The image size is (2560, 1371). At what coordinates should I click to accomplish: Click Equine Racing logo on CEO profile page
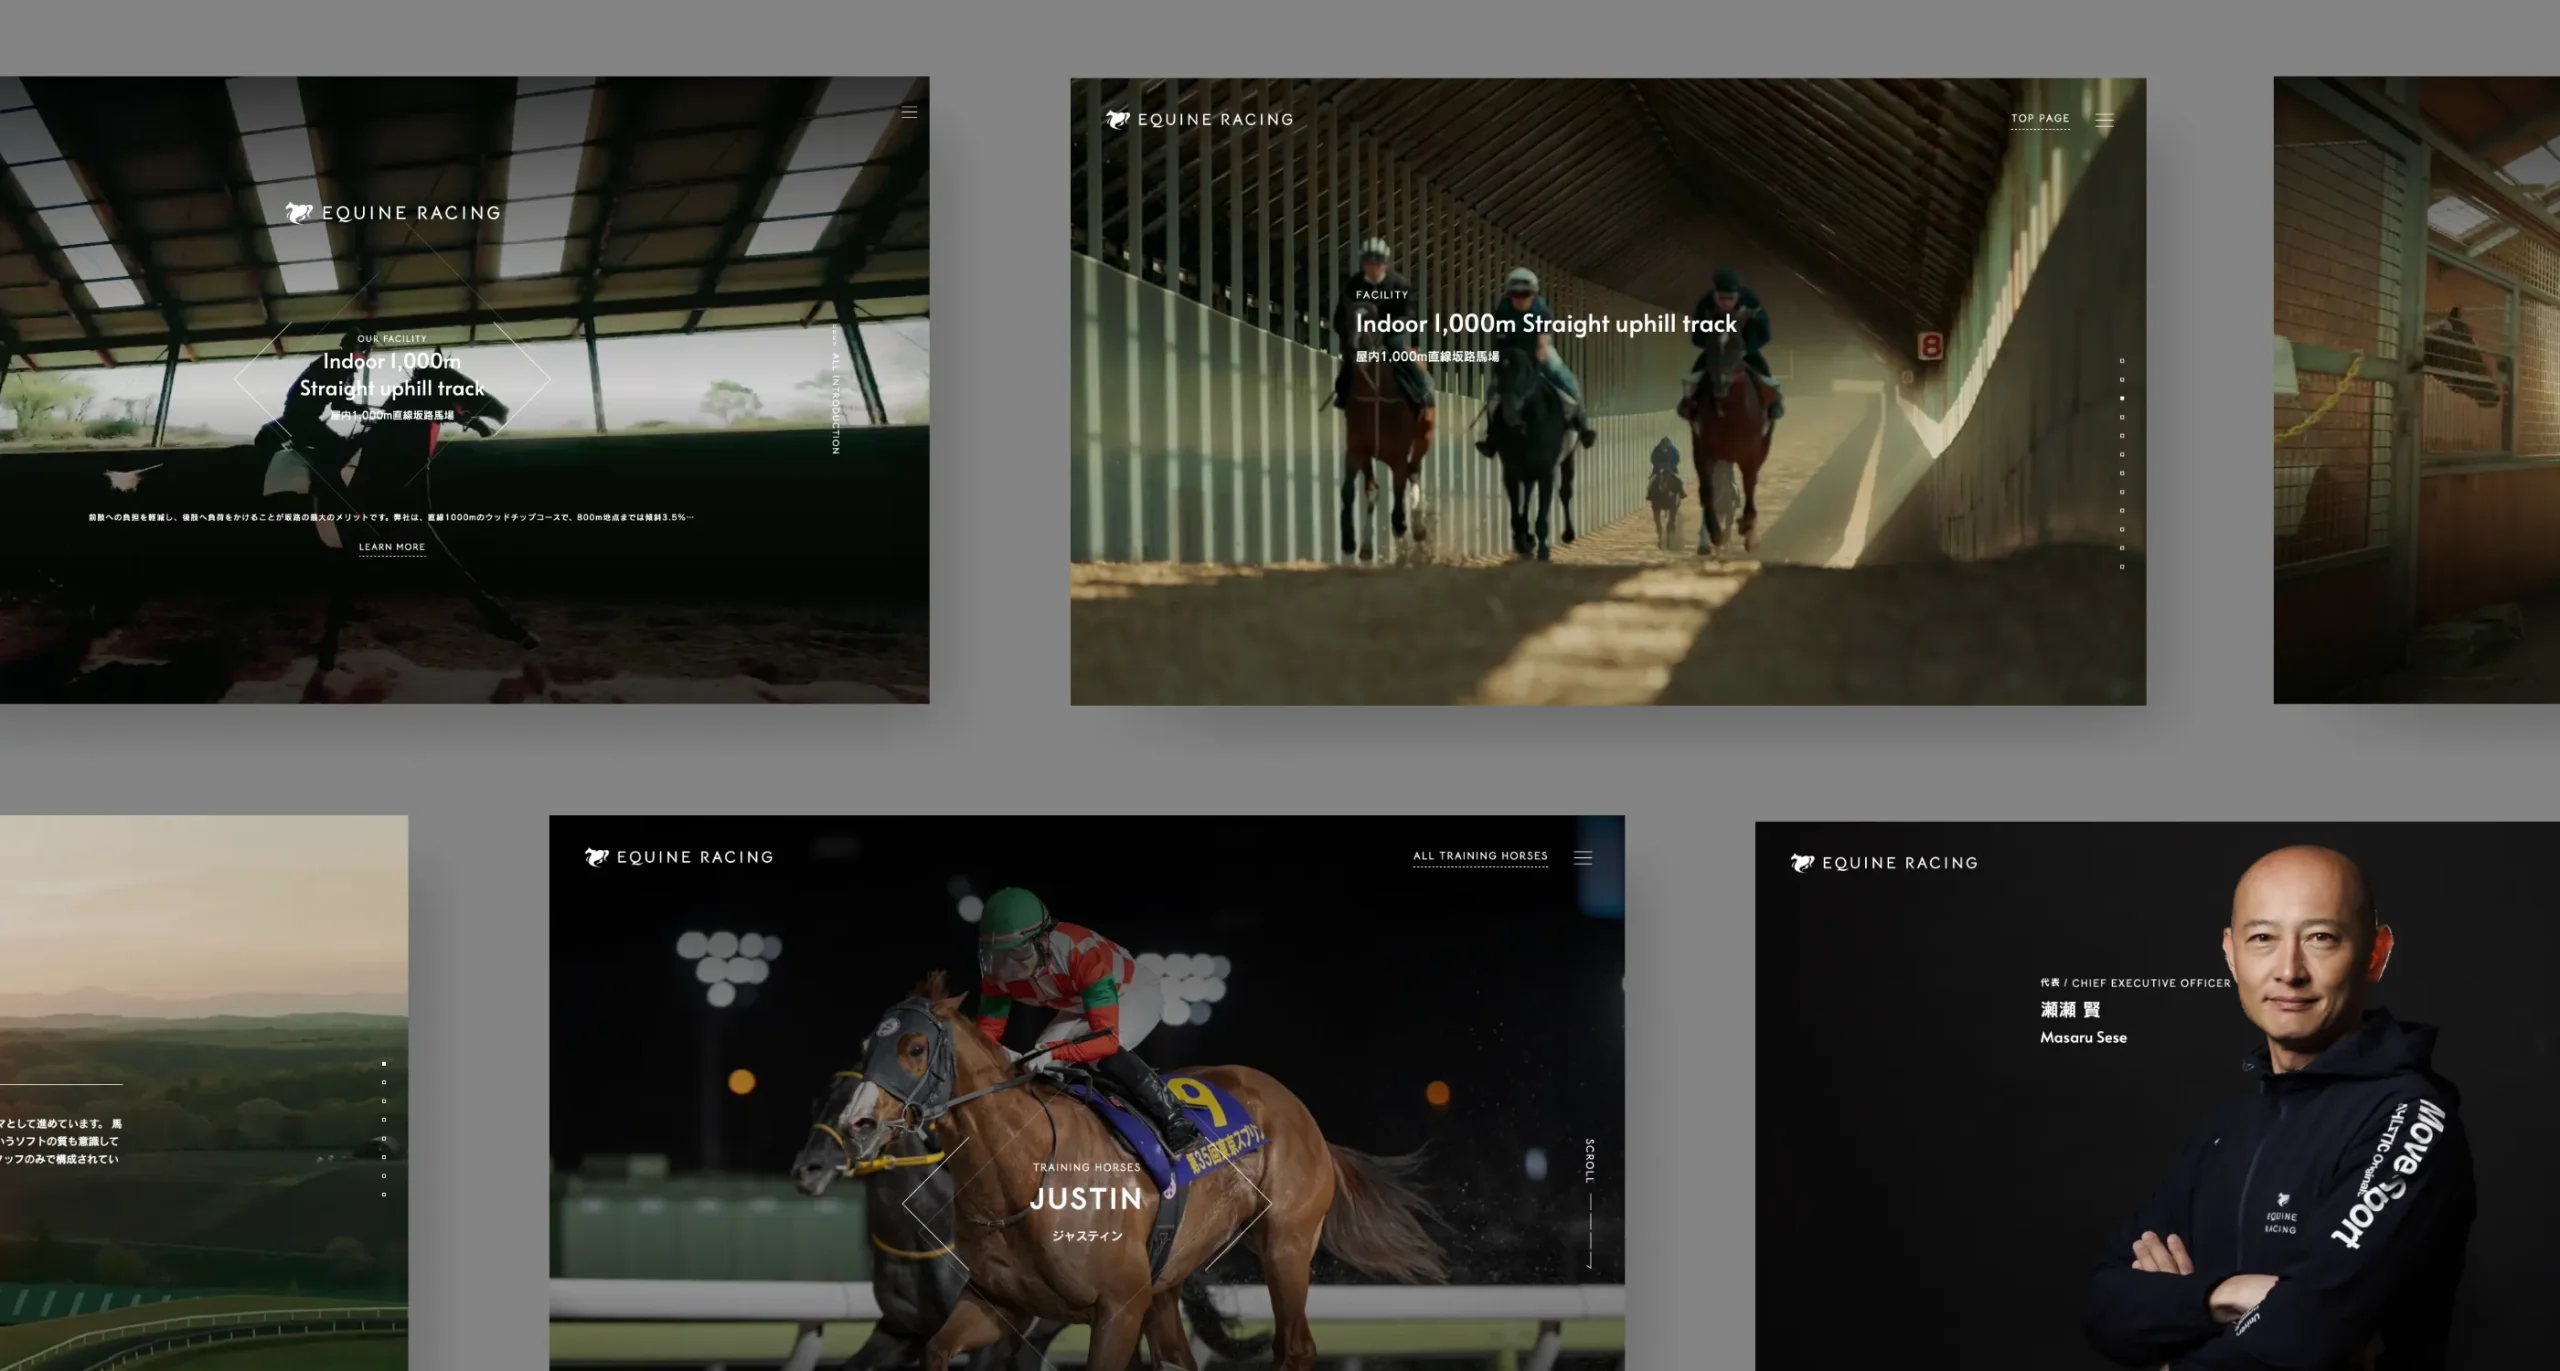(x=1885, y=863)
